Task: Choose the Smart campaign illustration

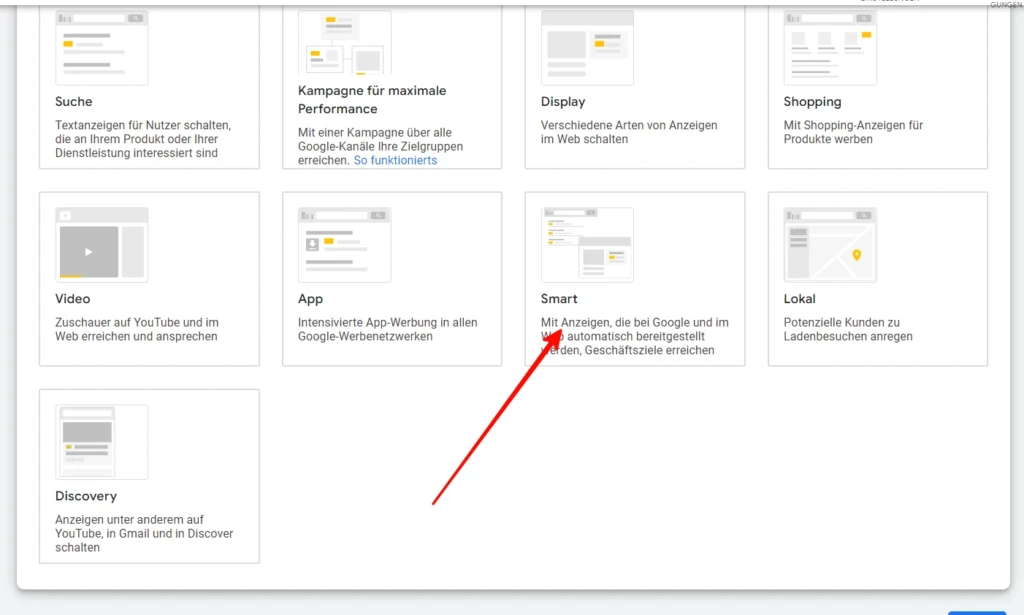Action: [587, 245]
